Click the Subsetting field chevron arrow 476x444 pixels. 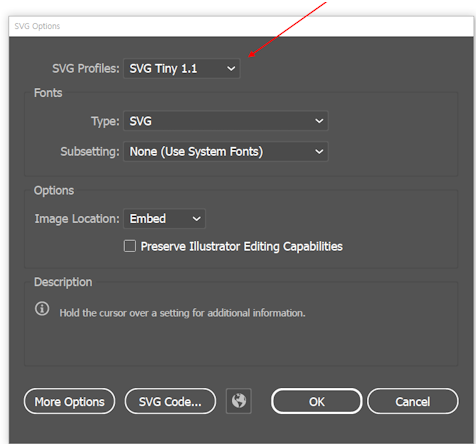tap(319, 152)
